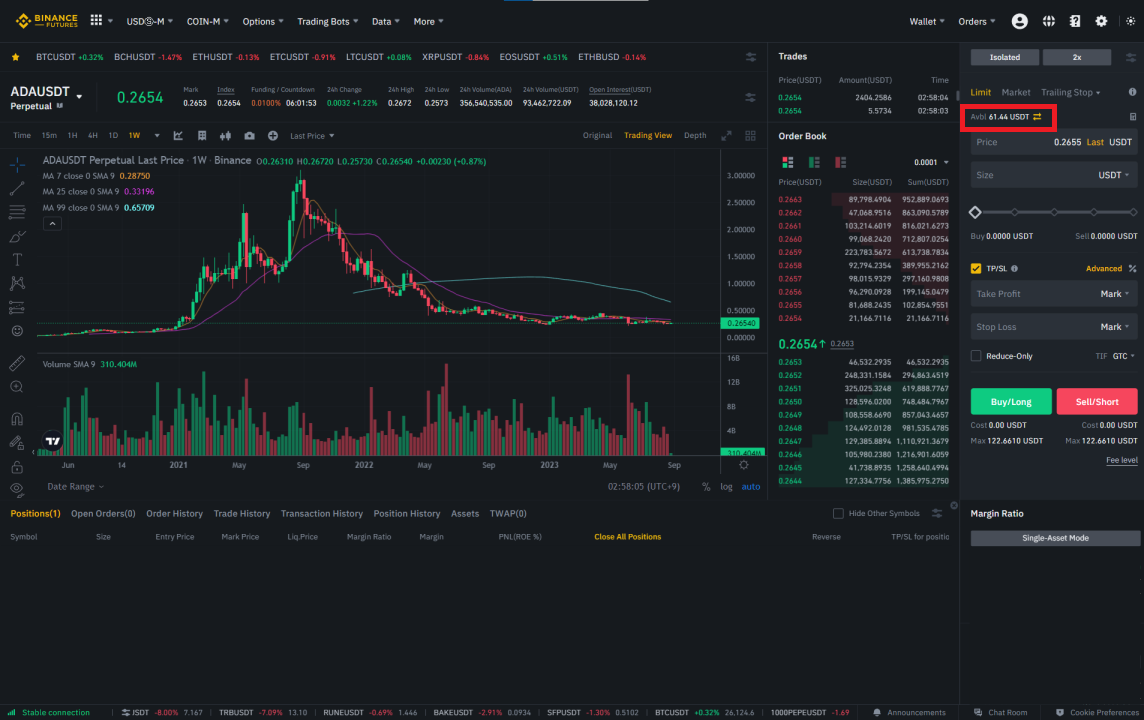Click the order size slider handle

click(x=975, y=212)
